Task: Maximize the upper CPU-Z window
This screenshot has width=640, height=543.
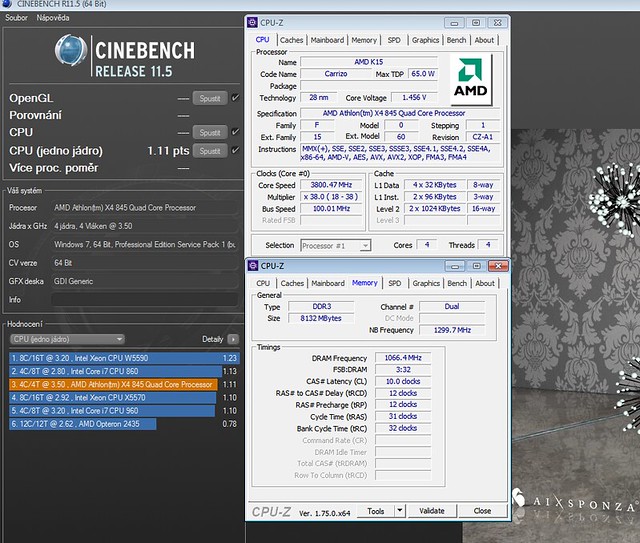Action: point(476,23)
